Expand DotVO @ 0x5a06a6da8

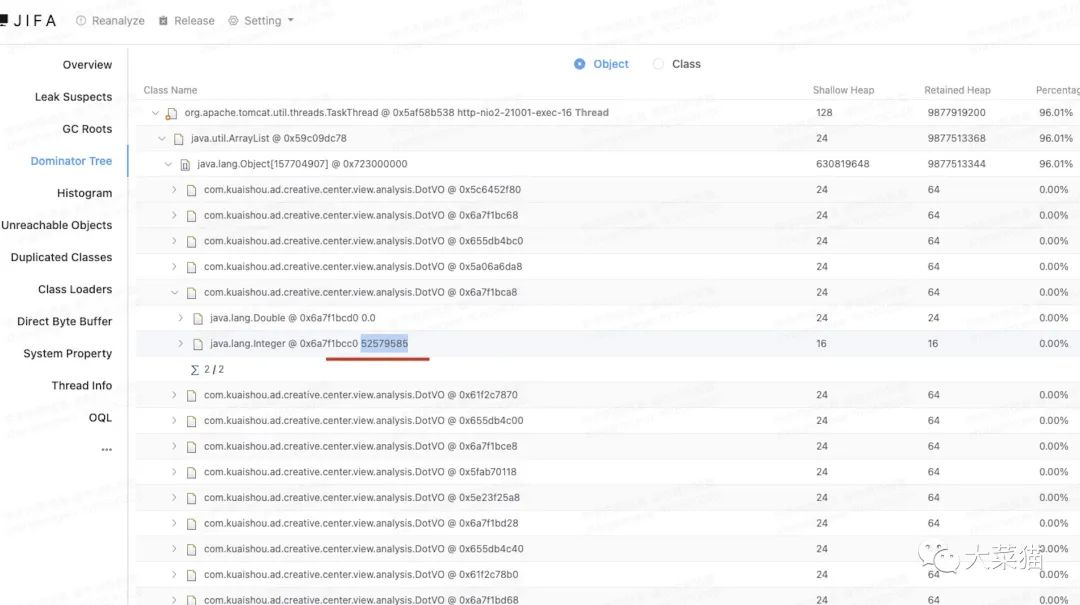pyautogui.click(x=174, y=267)
